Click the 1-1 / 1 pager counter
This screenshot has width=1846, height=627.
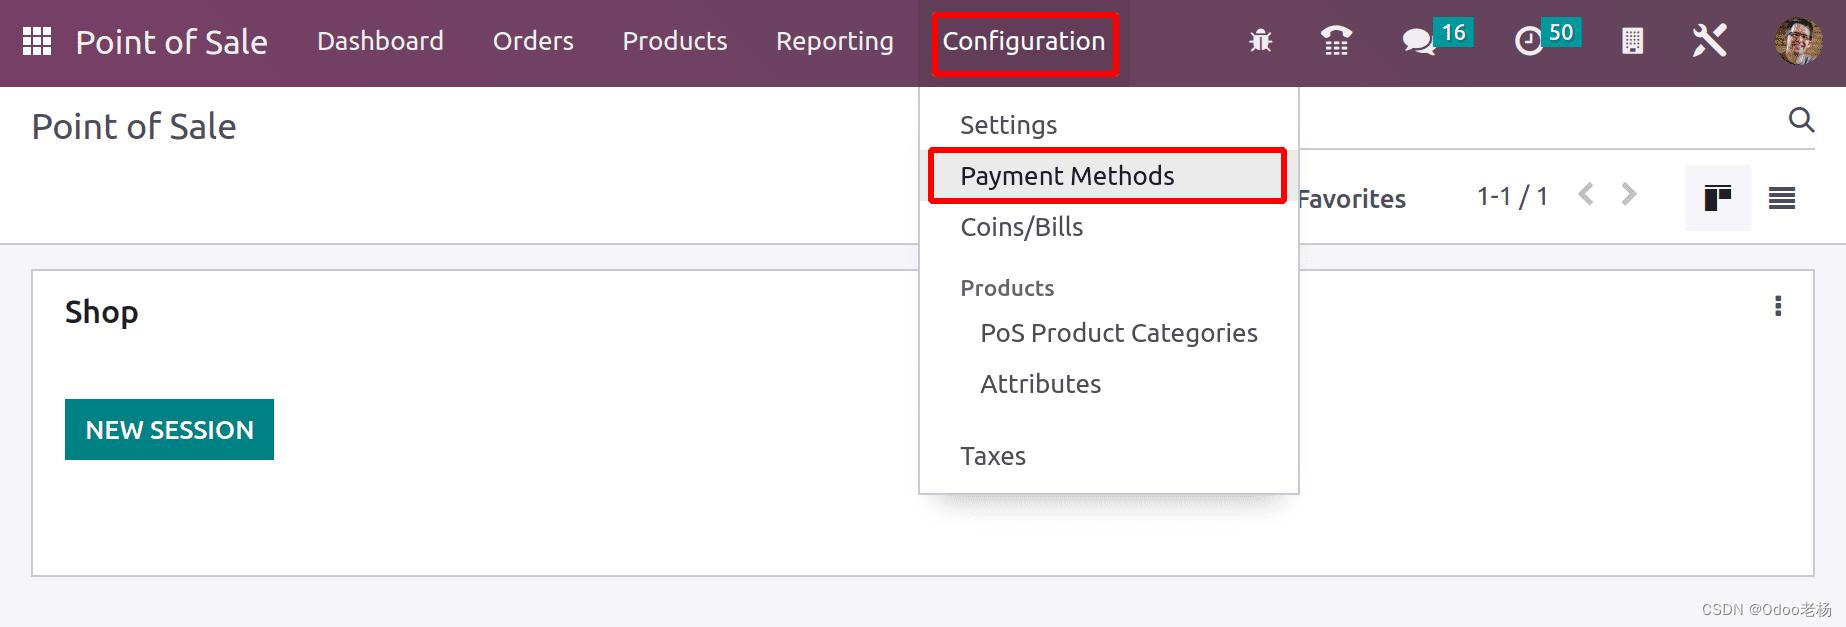coord(1512,196)
